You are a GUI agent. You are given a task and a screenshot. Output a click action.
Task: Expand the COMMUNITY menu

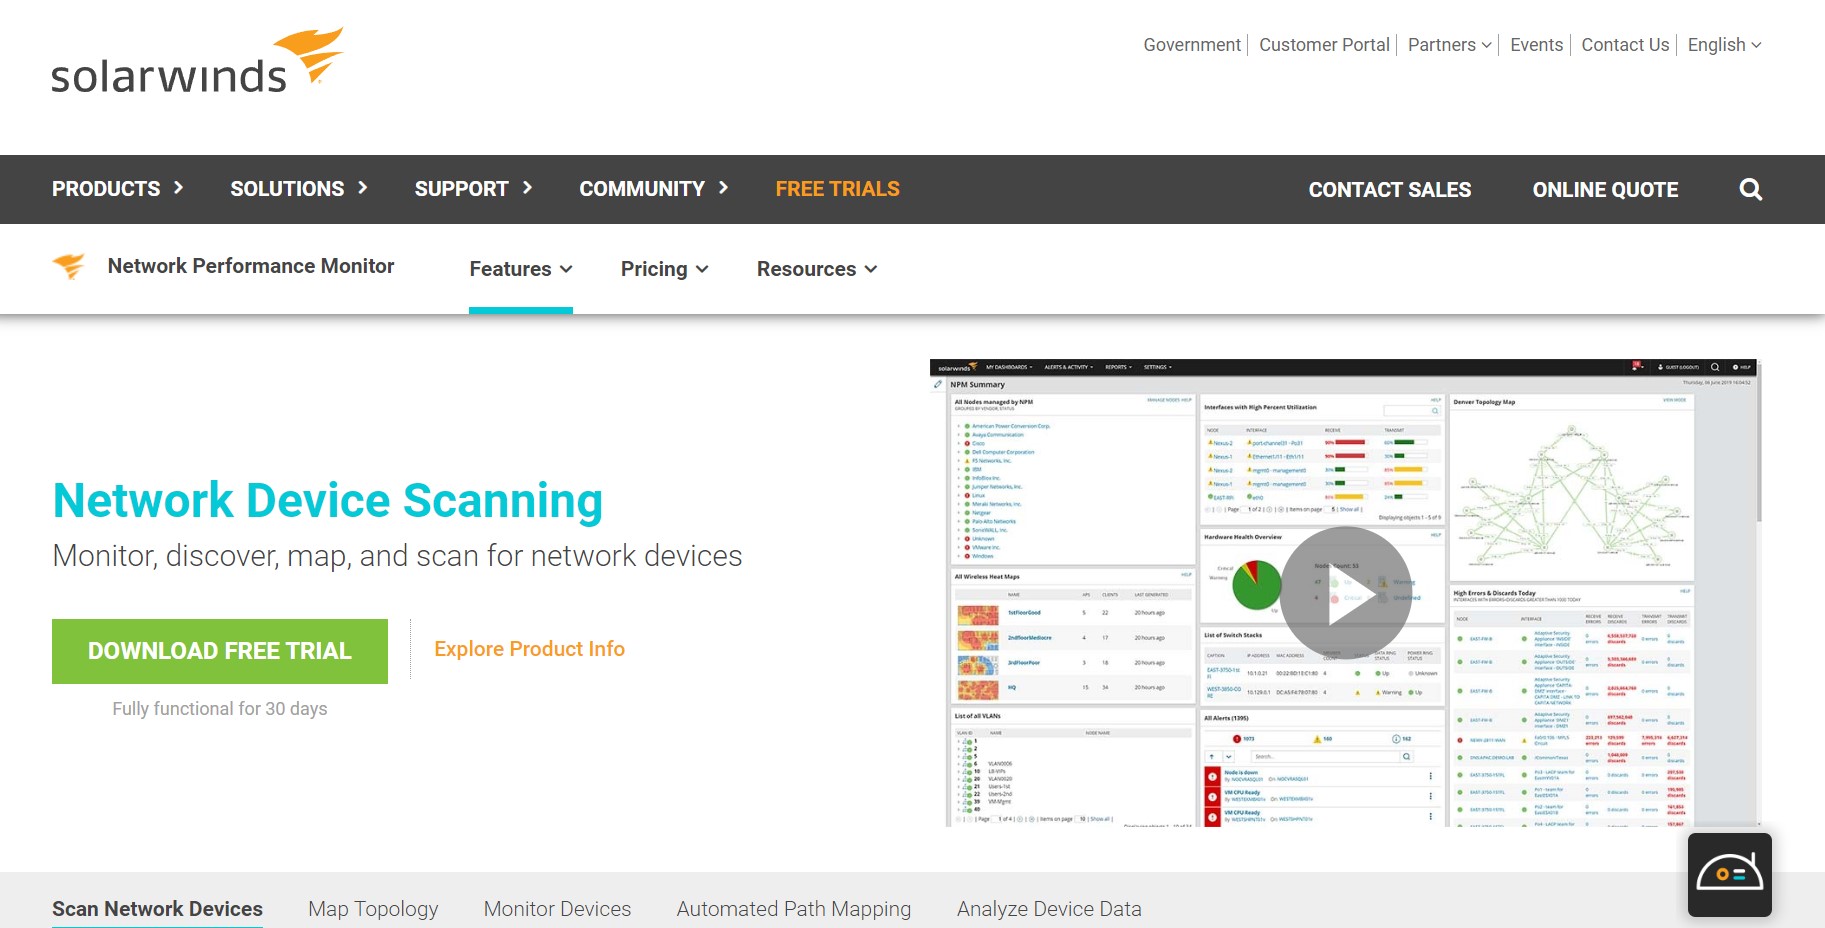click(654, 189)
